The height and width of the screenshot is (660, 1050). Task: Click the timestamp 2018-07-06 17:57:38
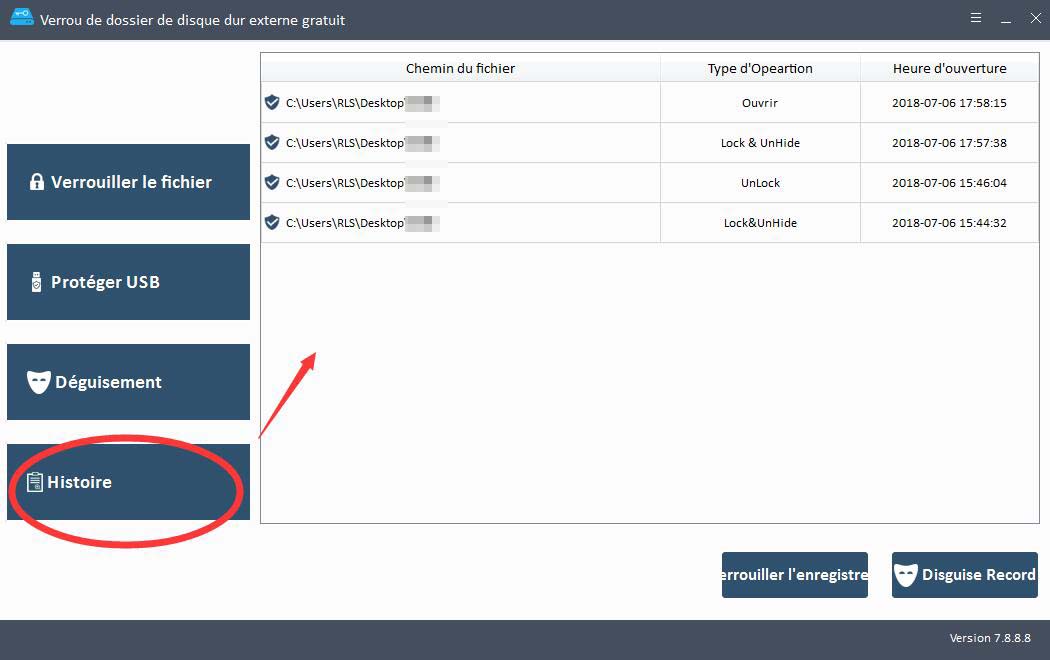point(950,143)
